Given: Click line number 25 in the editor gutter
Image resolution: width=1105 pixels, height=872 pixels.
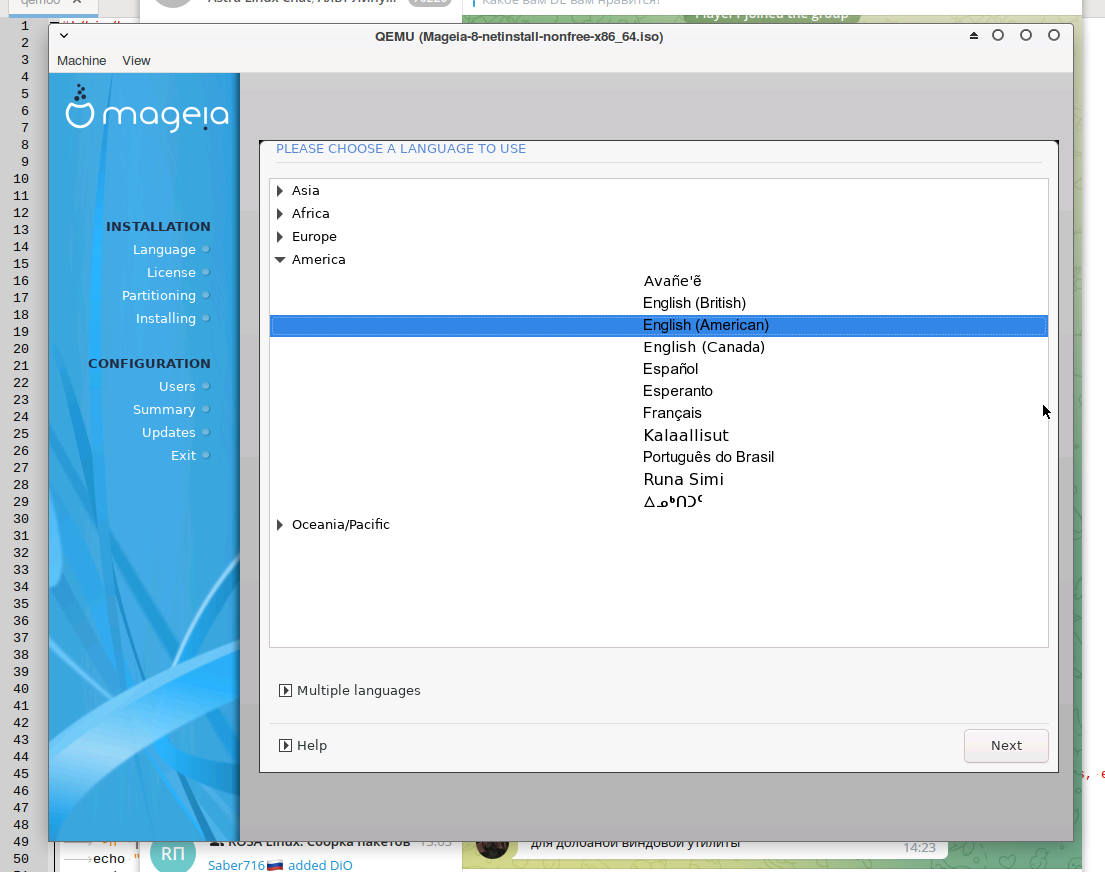Looking at the screenshot, I should coord(21,434).
